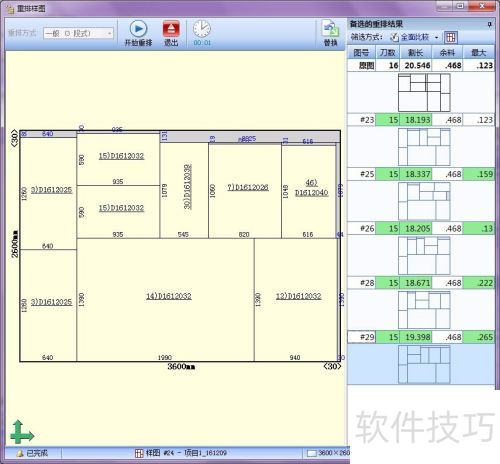Click the green axis arrows icon
Screen dimensions: 500x464
click(22, 432)
